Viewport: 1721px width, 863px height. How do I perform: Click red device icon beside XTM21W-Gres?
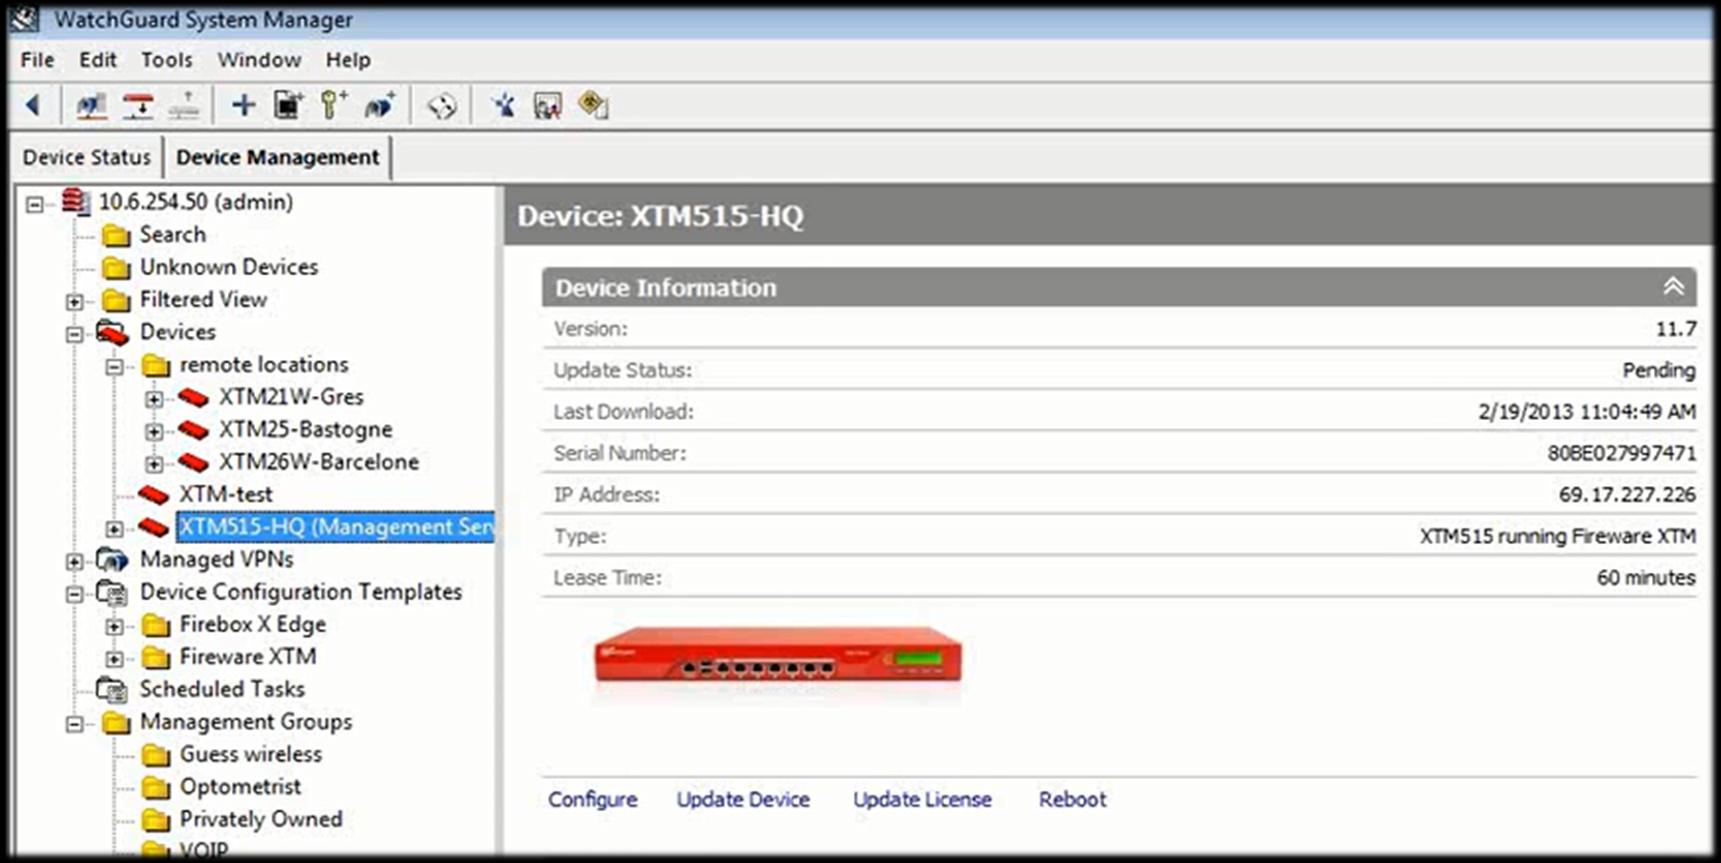(x=193, y=397)
